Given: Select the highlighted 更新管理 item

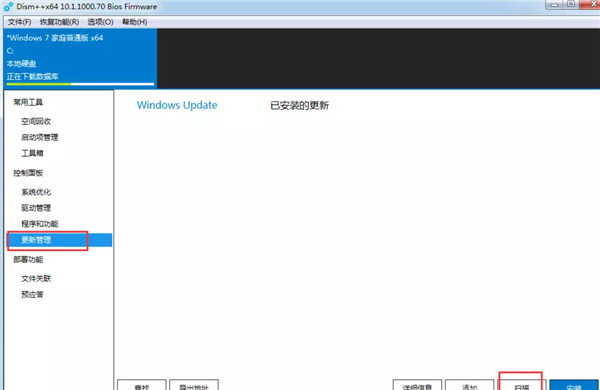Looking at the screenshot, I should pos(59,240).
